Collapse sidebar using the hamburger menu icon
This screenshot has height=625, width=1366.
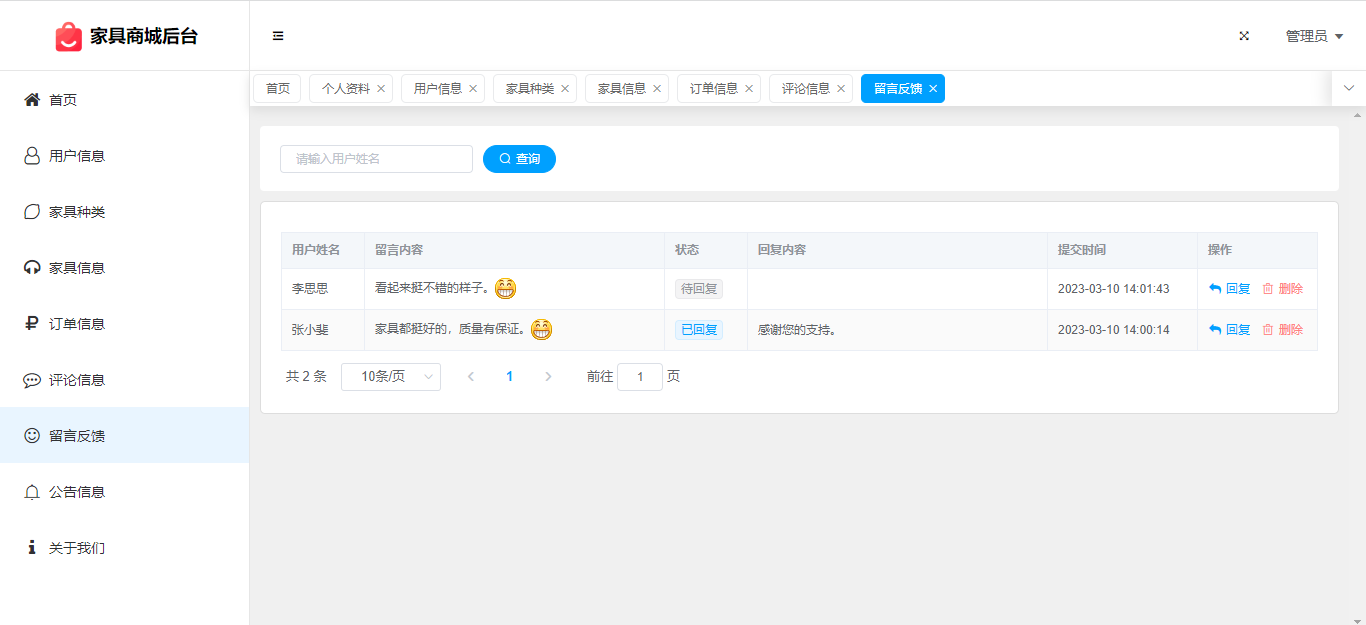click(x=278, y=36)
